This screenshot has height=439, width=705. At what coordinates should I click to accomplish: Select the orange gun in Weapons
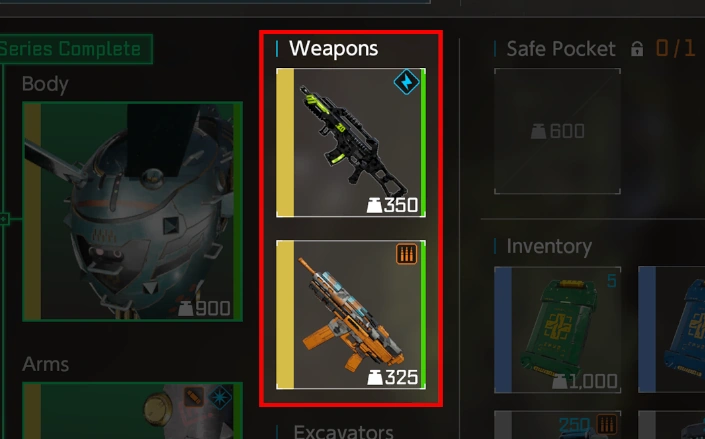tap(351, 314)
